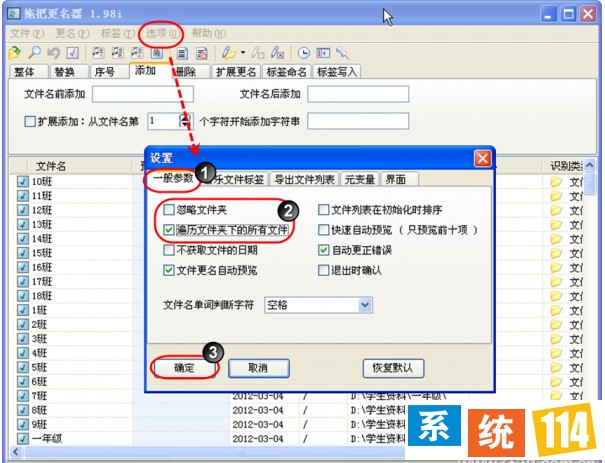Open the 更名 menu
This screenshot has width=605, height=463.
(x=73, y=34)
